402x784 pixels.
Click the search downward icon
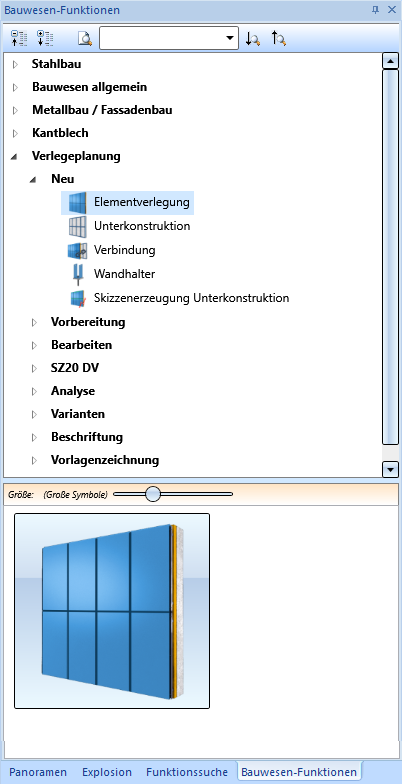click(x=253, y=38)
